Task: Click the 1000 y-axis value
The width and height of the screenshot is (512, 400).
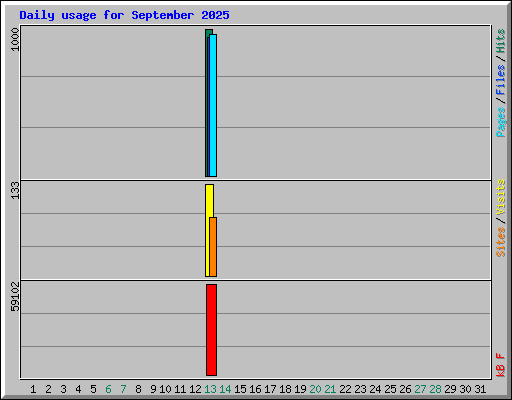Action: (x=15, y=39)
